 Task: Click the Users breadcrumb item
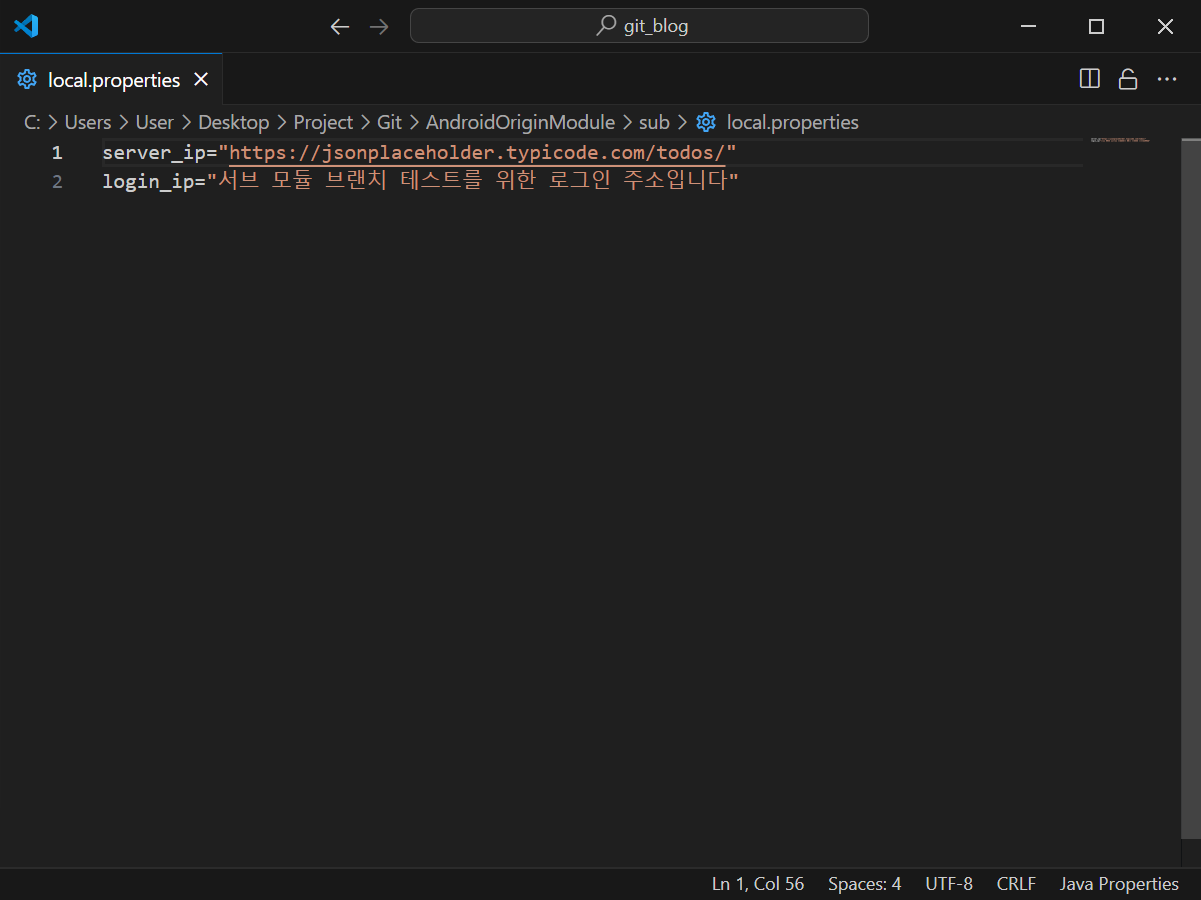point(88,121)
